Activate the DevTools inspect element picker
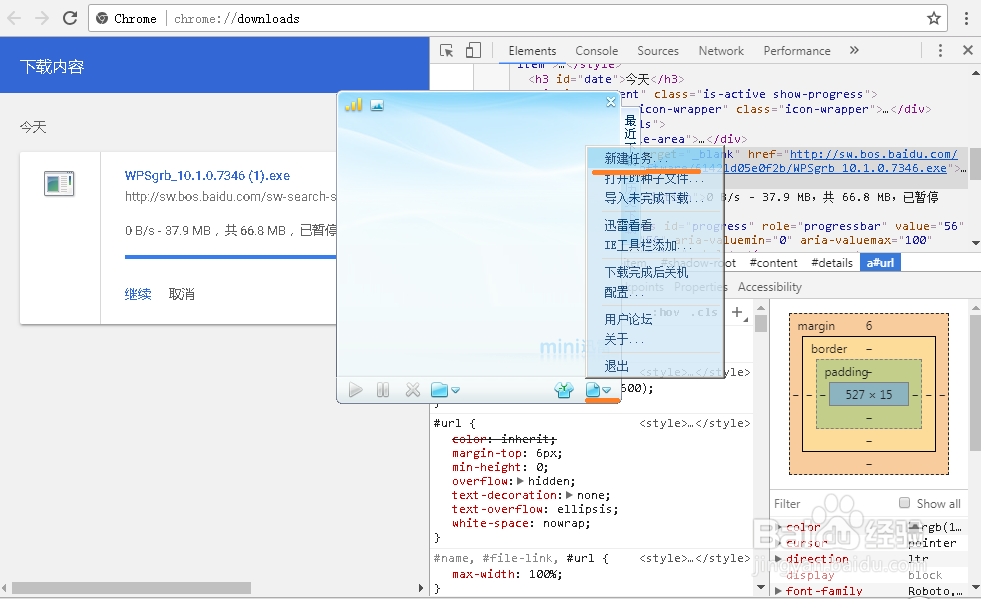 point(447,51)
